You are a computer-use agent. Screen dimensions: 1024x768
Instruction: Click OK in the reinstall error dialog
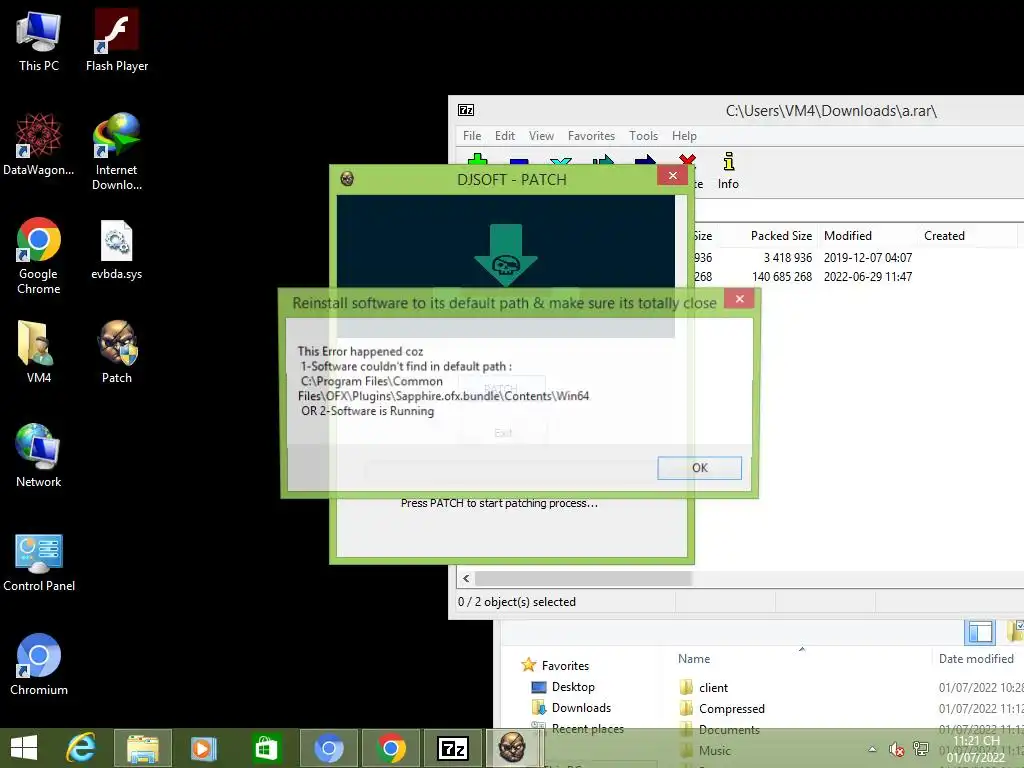click(x=699, y=468)
